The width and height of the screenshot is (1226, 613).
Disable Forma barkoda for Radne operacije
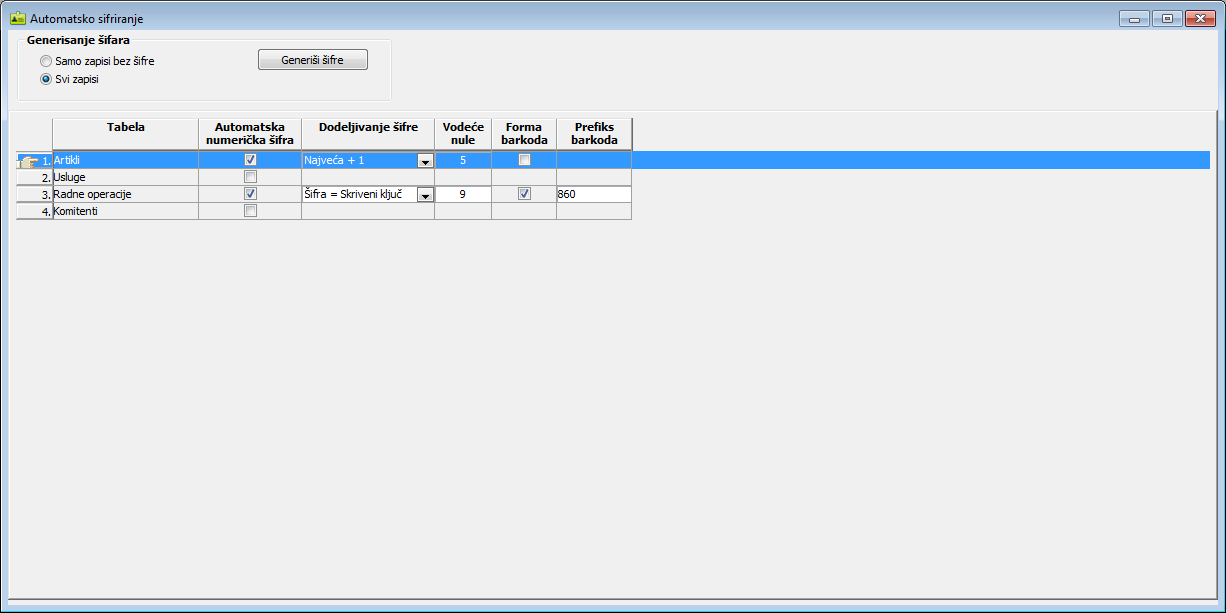(524, 194)
